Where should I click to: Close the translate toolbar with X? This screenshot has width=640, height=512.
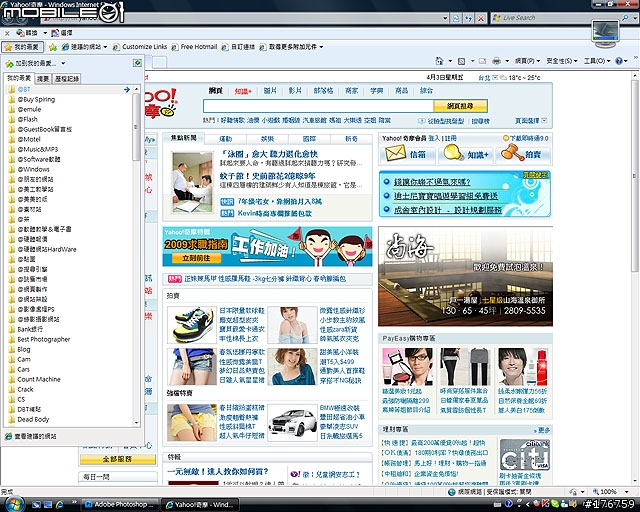(7, 33)
